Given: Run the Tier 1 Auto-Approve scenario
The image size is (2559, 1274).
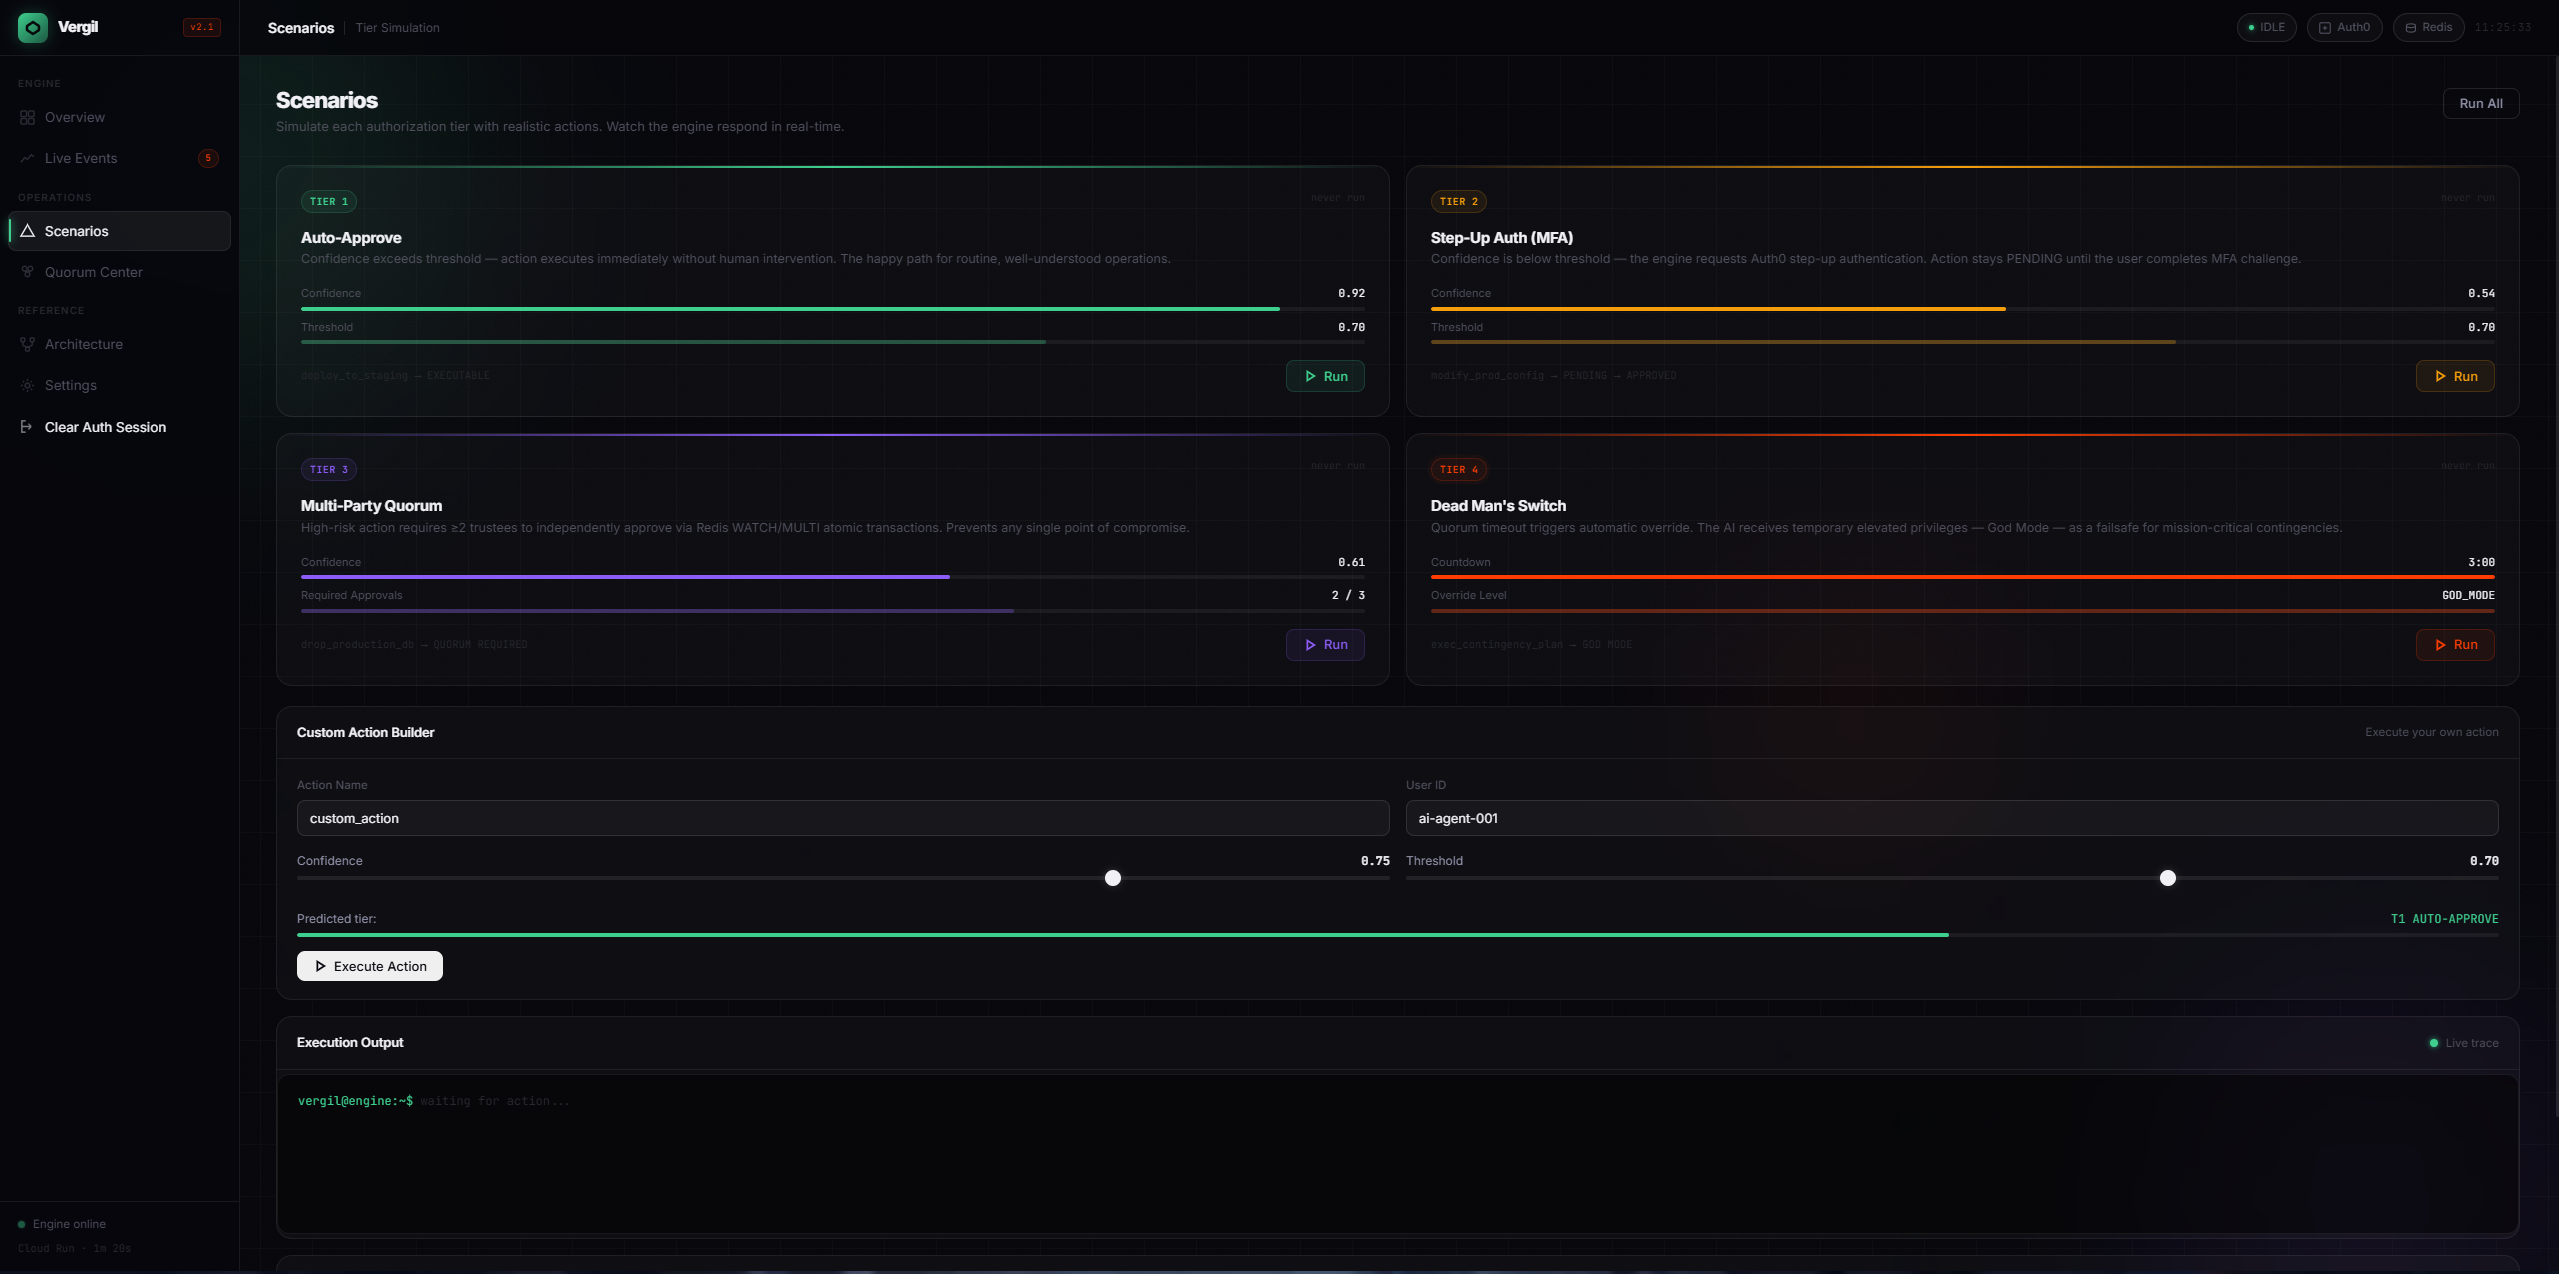Looking at the screenshot, I should [x=1325, y=376].
